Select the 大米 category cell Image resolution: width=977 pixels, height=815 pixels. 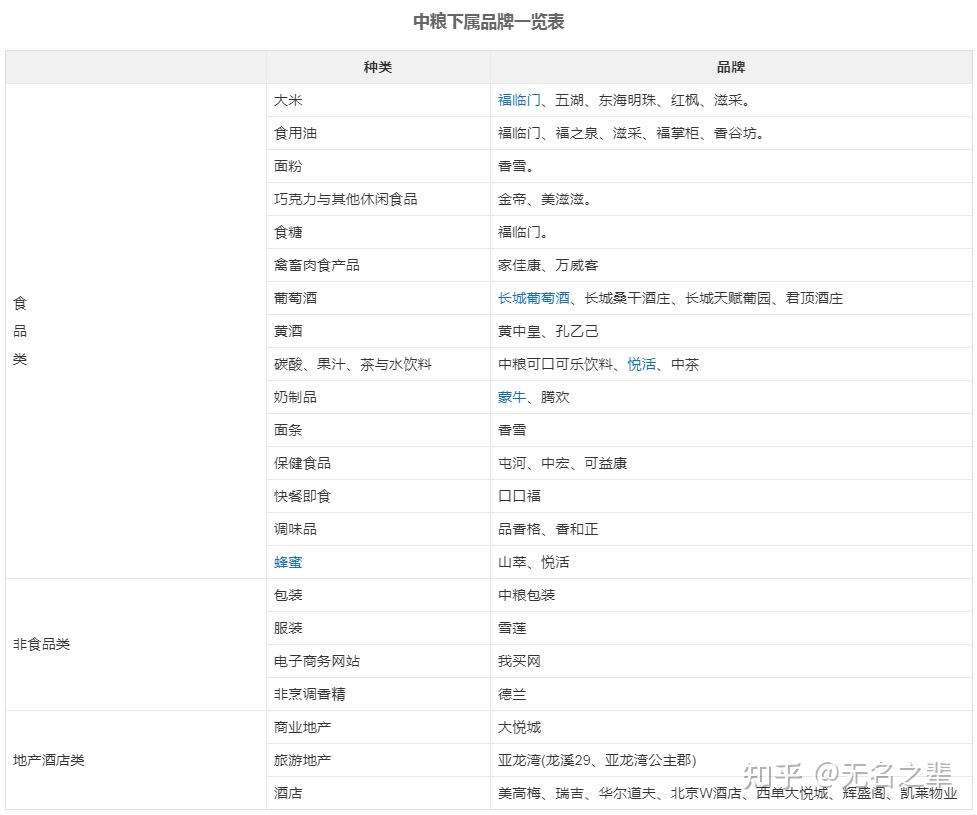click(x=378, y=100)
